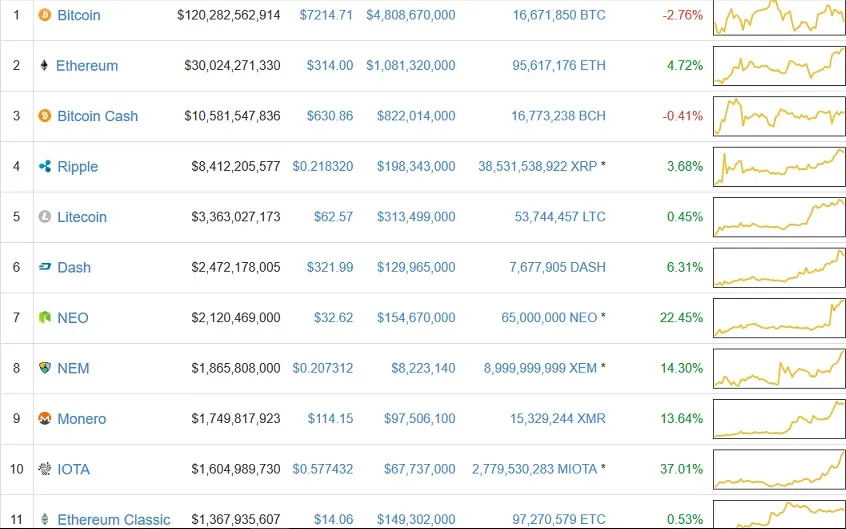This screenshot has width=846, height=529.
Task: Click the Ethereum Classic logo icon
Action: tap(44, 519)
